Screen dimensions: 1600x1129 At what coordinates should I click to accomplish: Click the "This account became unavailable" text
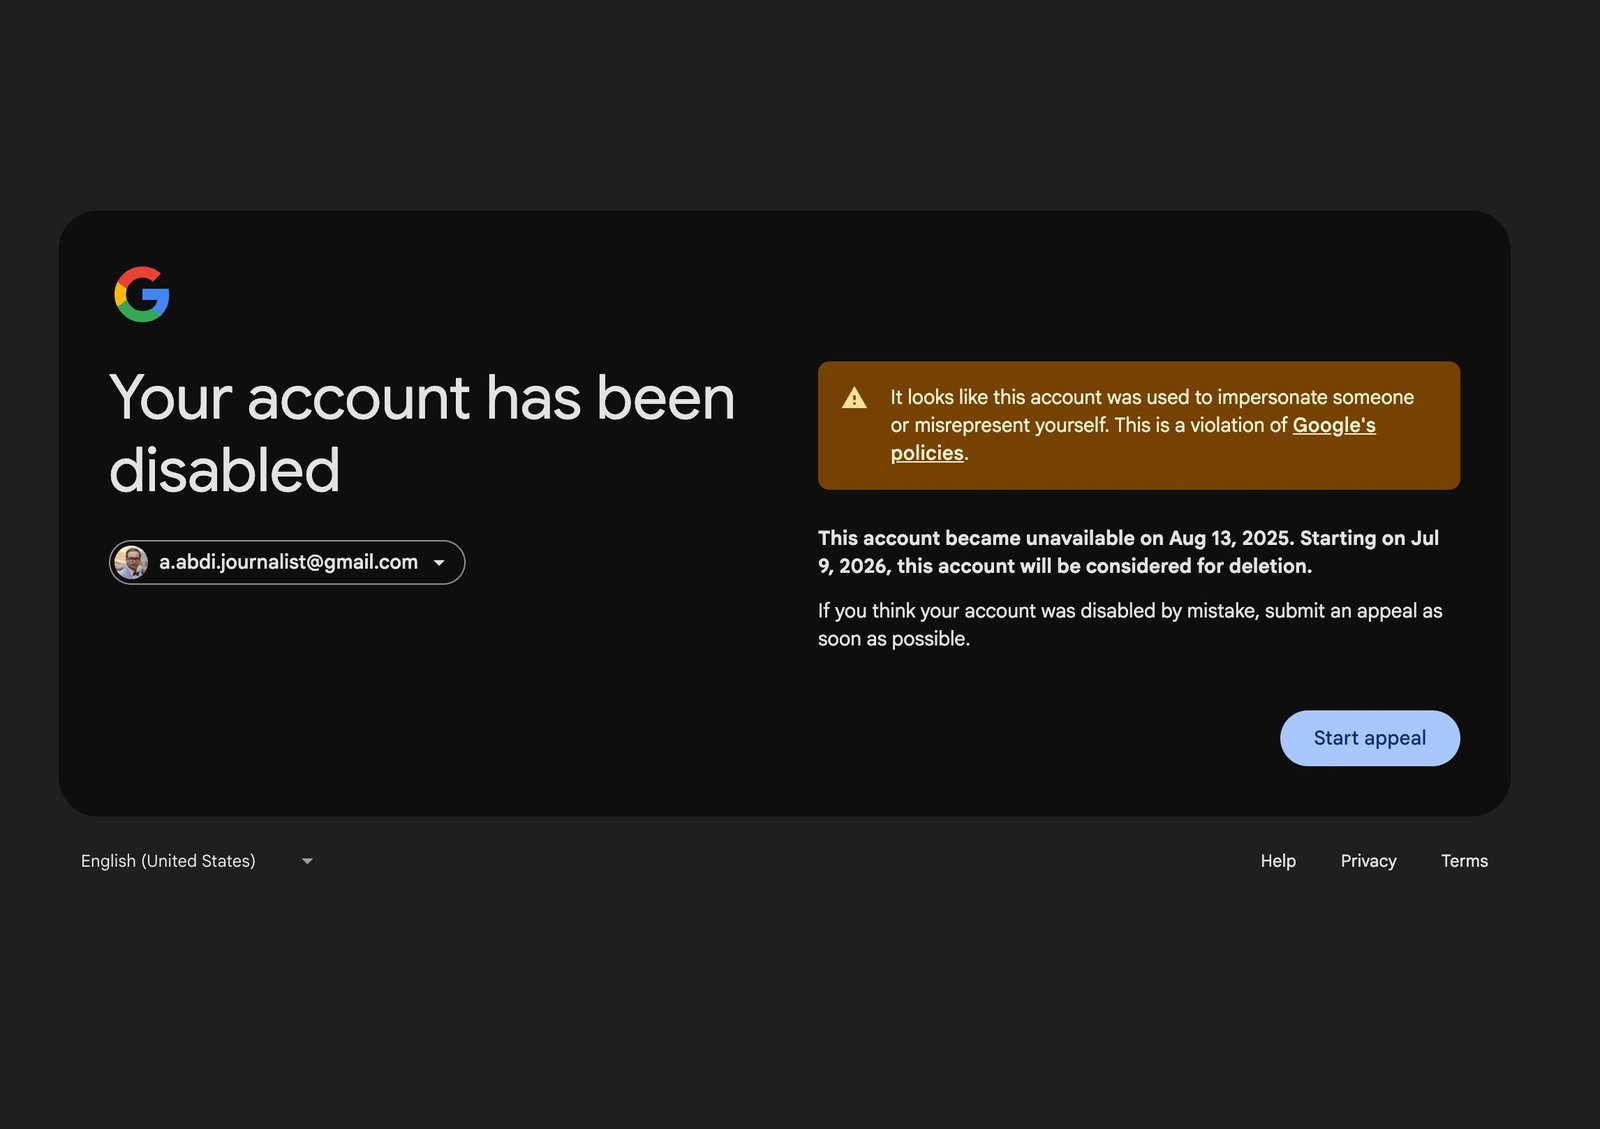click(975, 538)
